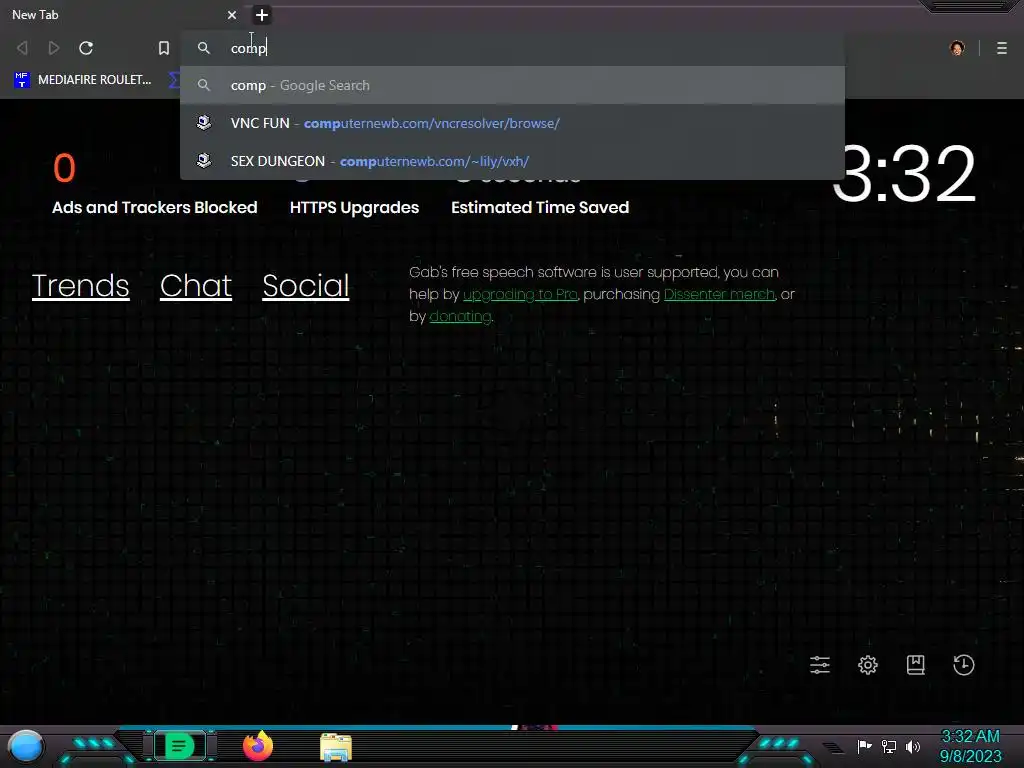The width and height of the screenshot is (1024, 768).
Task: Open the MEDIAFIRE ROULET... bookmark
Action: [83, 80]
